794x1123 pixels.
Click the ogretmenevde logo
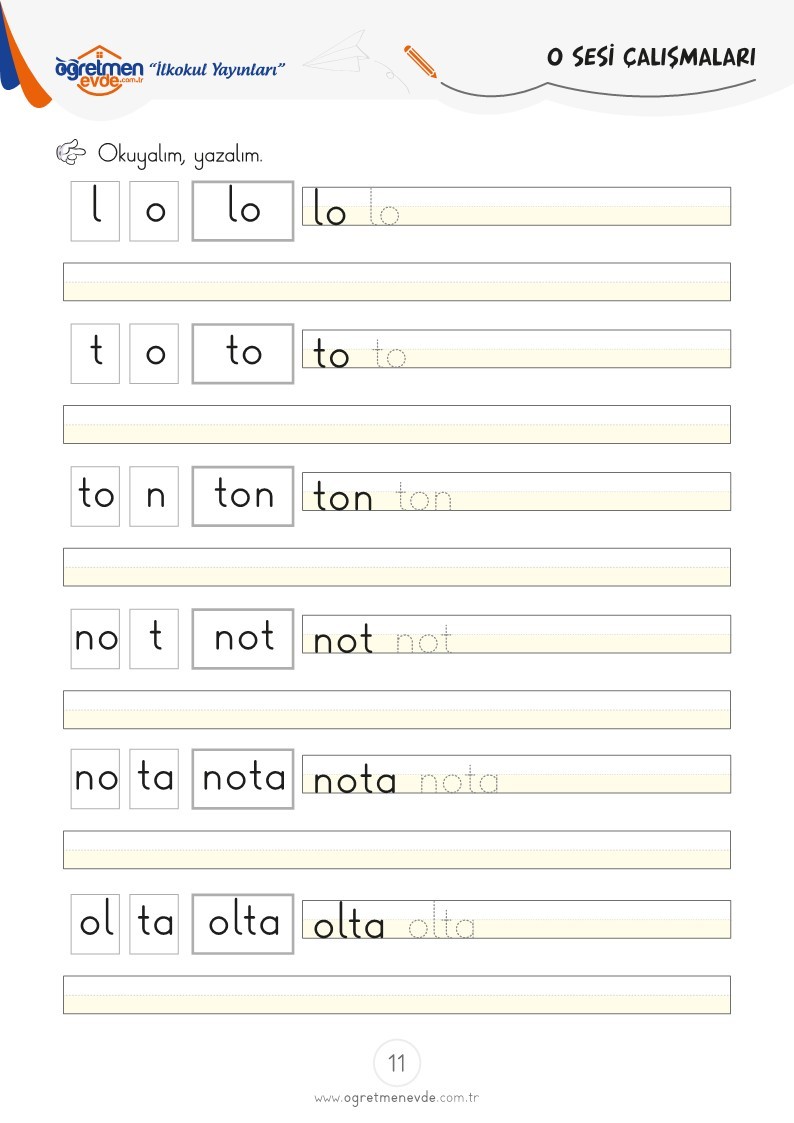pos(99,69)
